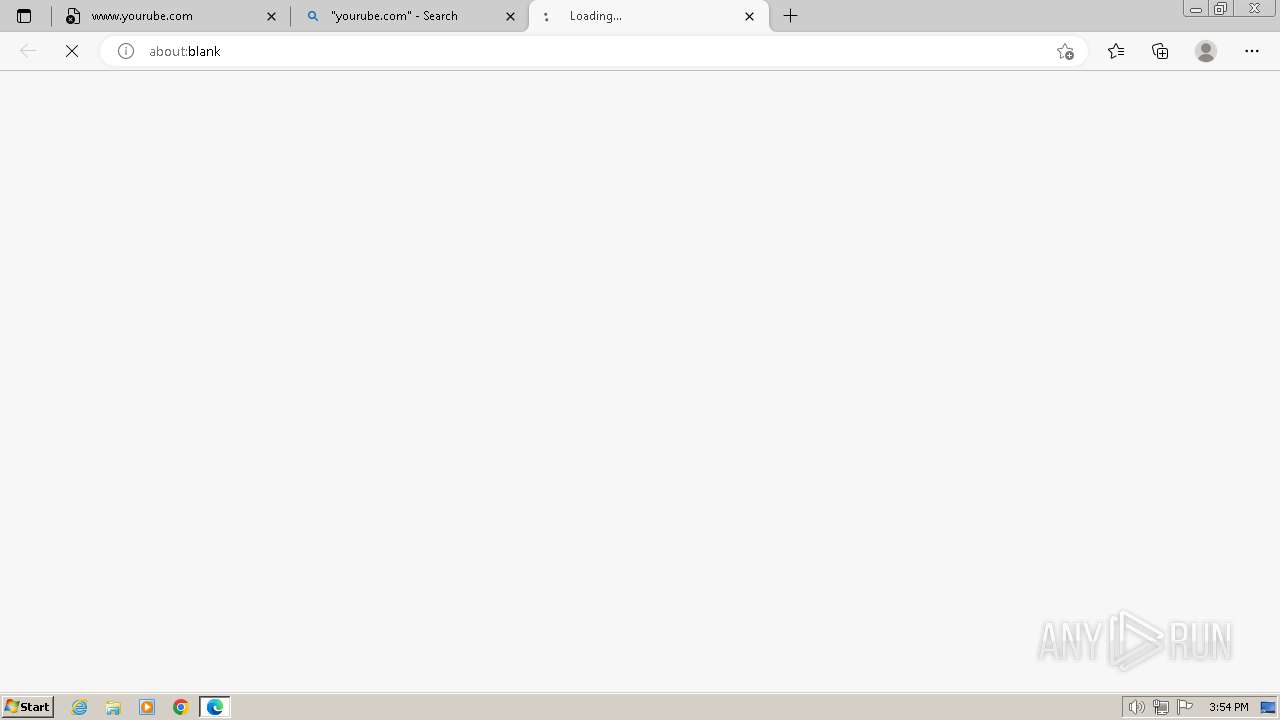1280x720 pixels.
Task: Launch Google Chrome from taskbar
Action: click(x=181, y=707)
